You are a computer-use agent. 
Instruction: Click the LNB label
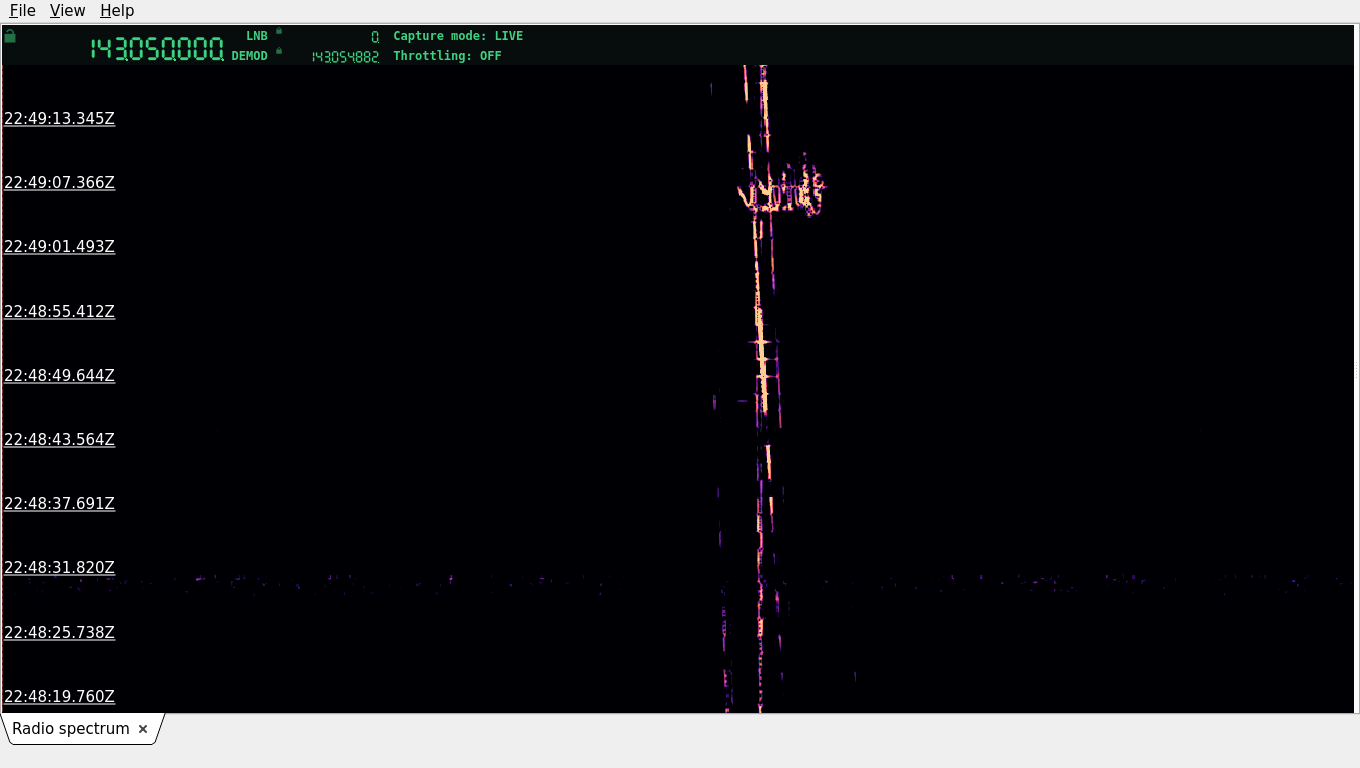pos(257,36)
